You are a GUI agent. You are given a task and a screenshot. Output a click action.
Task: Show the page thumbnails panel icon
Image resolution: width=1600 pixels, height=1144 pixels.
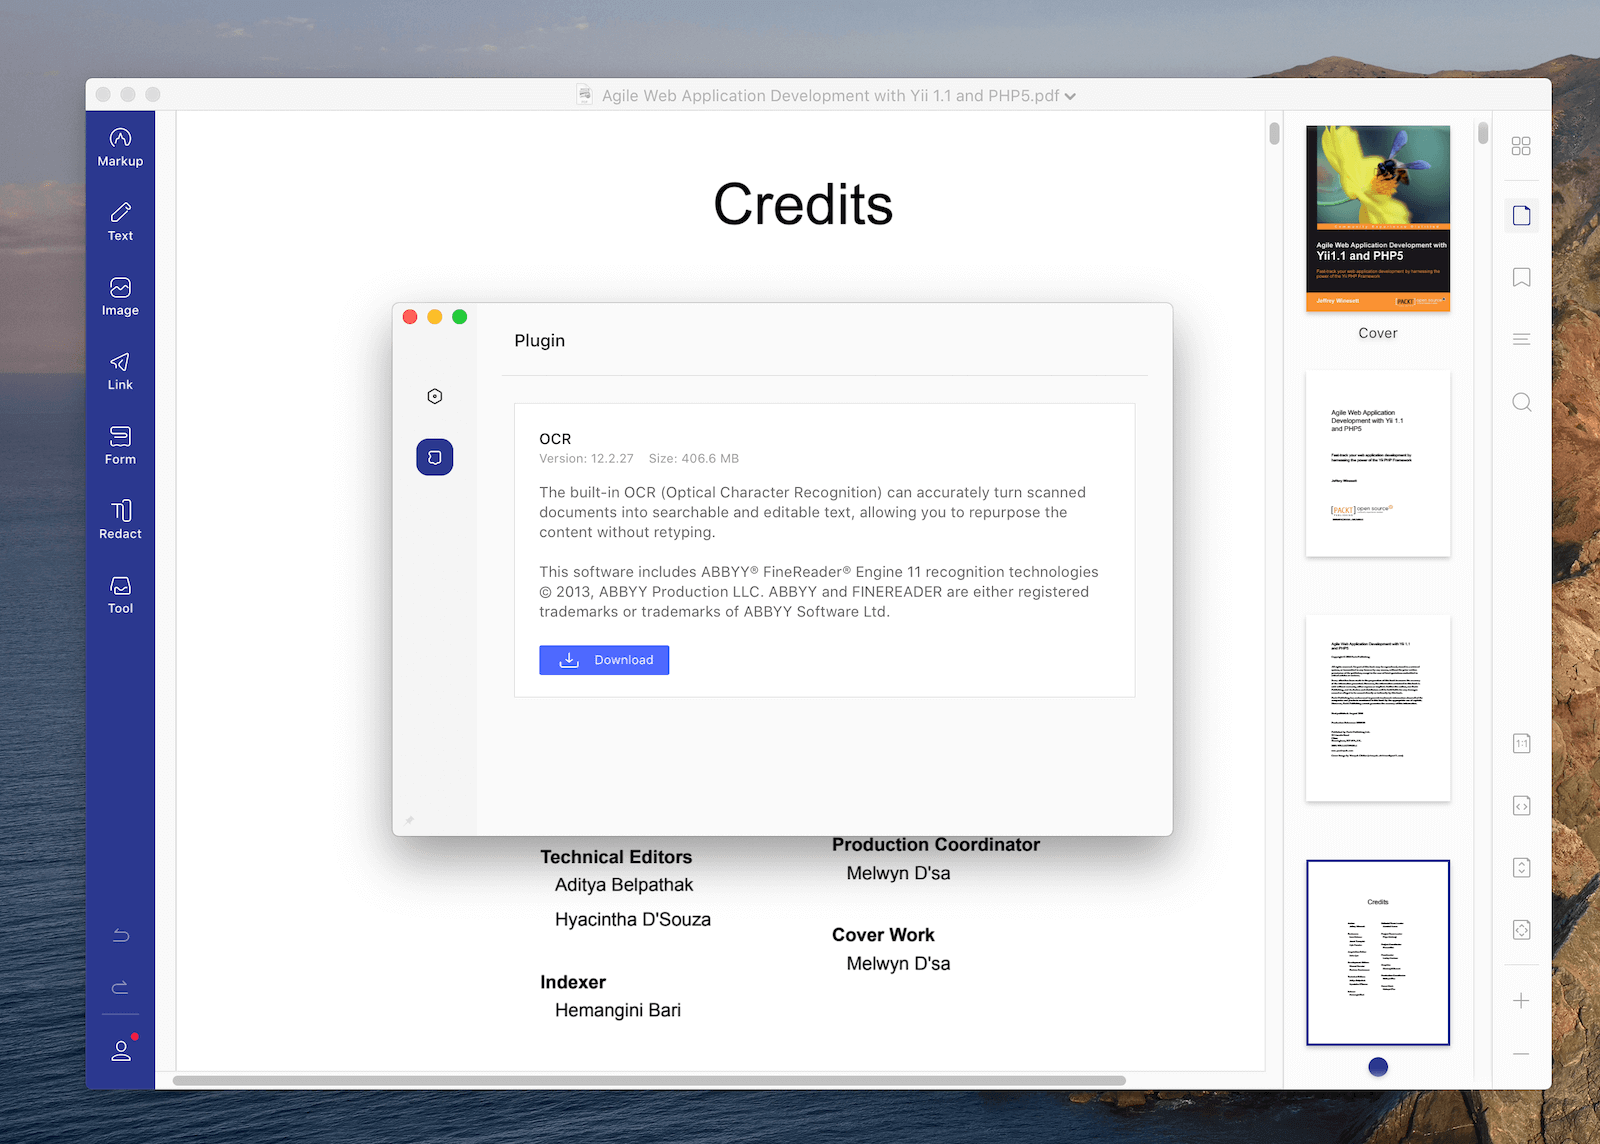(1521, 215)
